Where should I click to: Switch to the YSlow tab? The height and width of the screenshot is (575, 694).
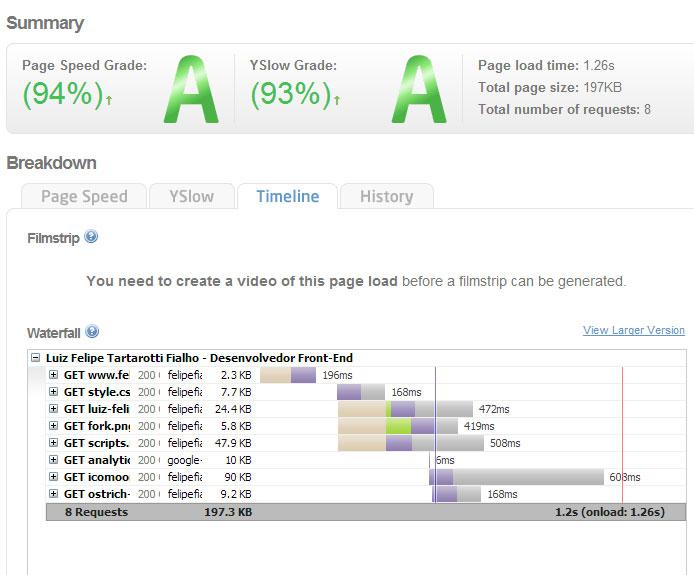192,196
